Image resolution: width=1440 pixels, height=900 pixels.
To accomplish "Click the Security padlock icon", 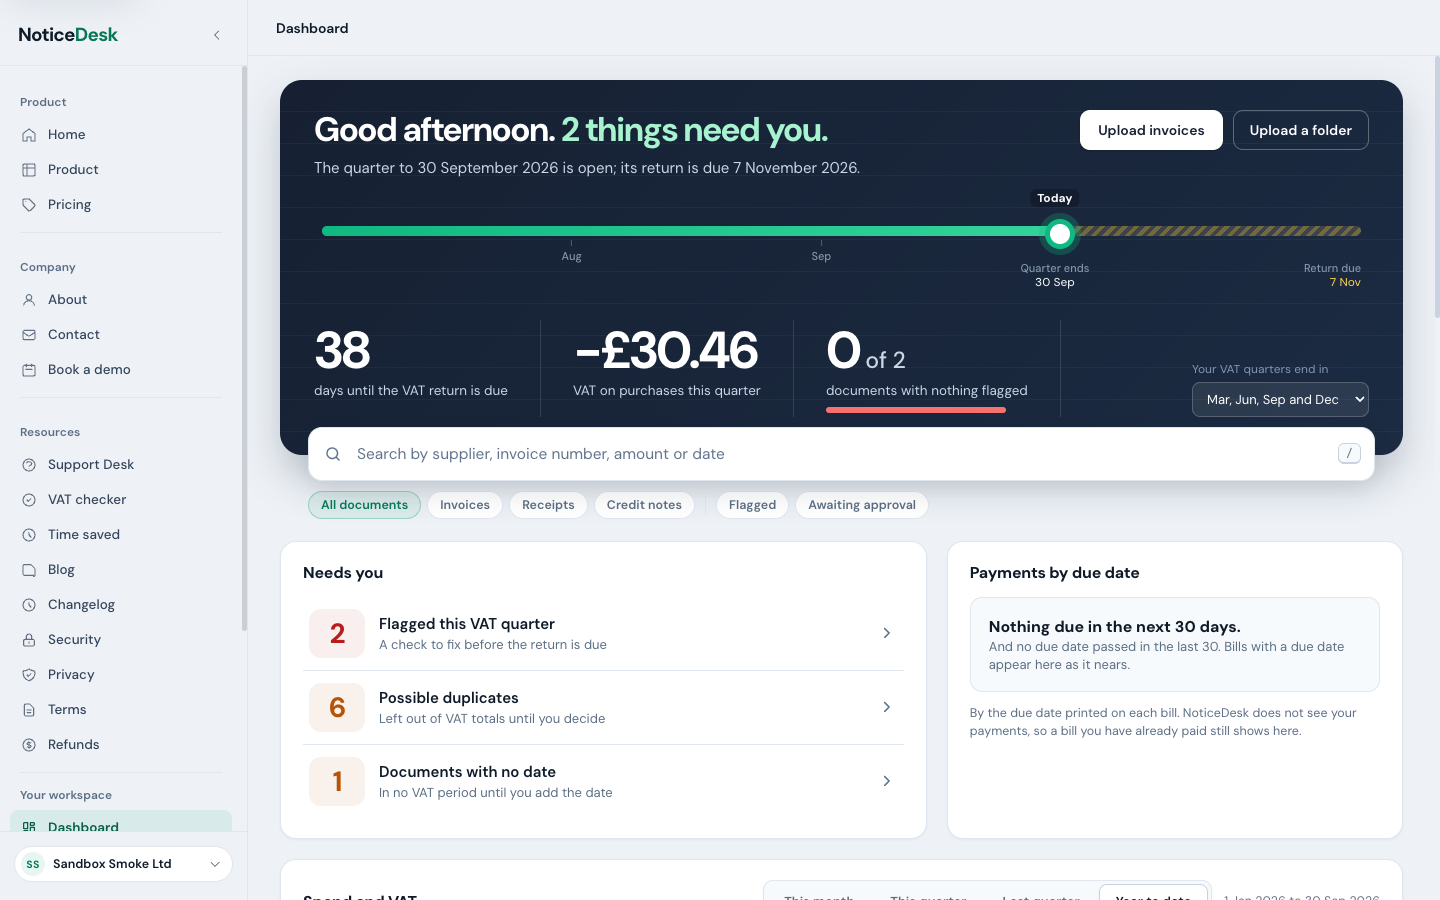I will 29,640.
